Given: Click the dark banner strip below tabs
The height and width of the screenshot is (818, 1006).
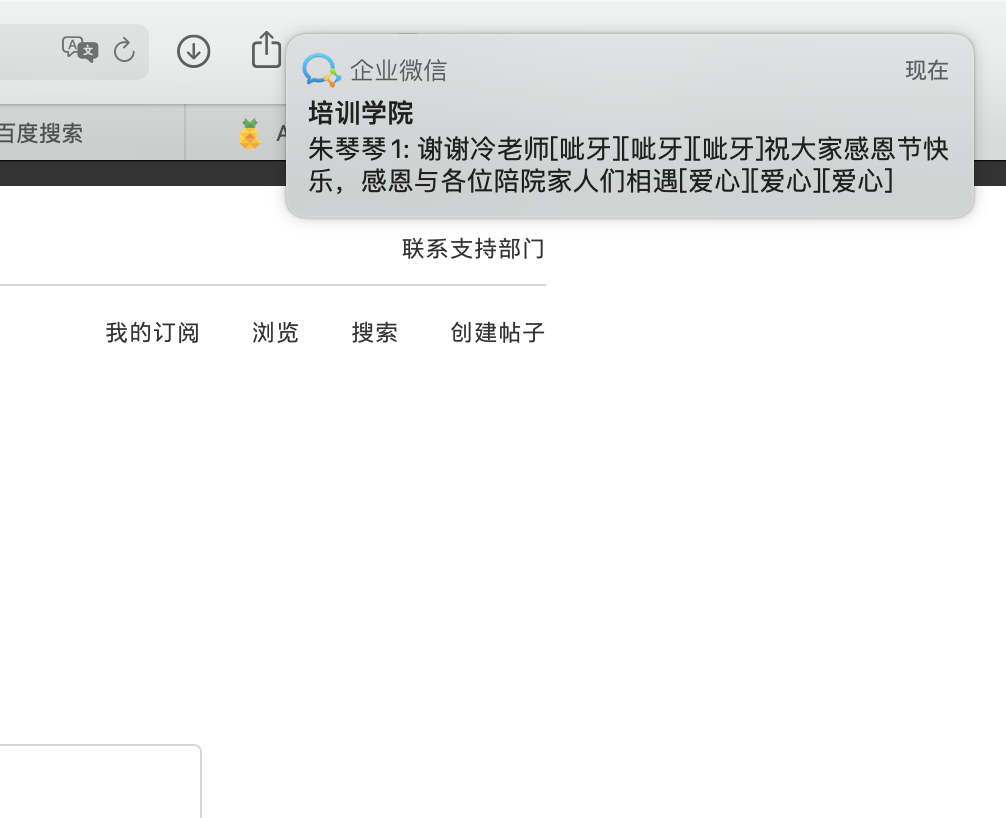Looking at the screenshot, I should pyautogui.click(x=140, y=173).
